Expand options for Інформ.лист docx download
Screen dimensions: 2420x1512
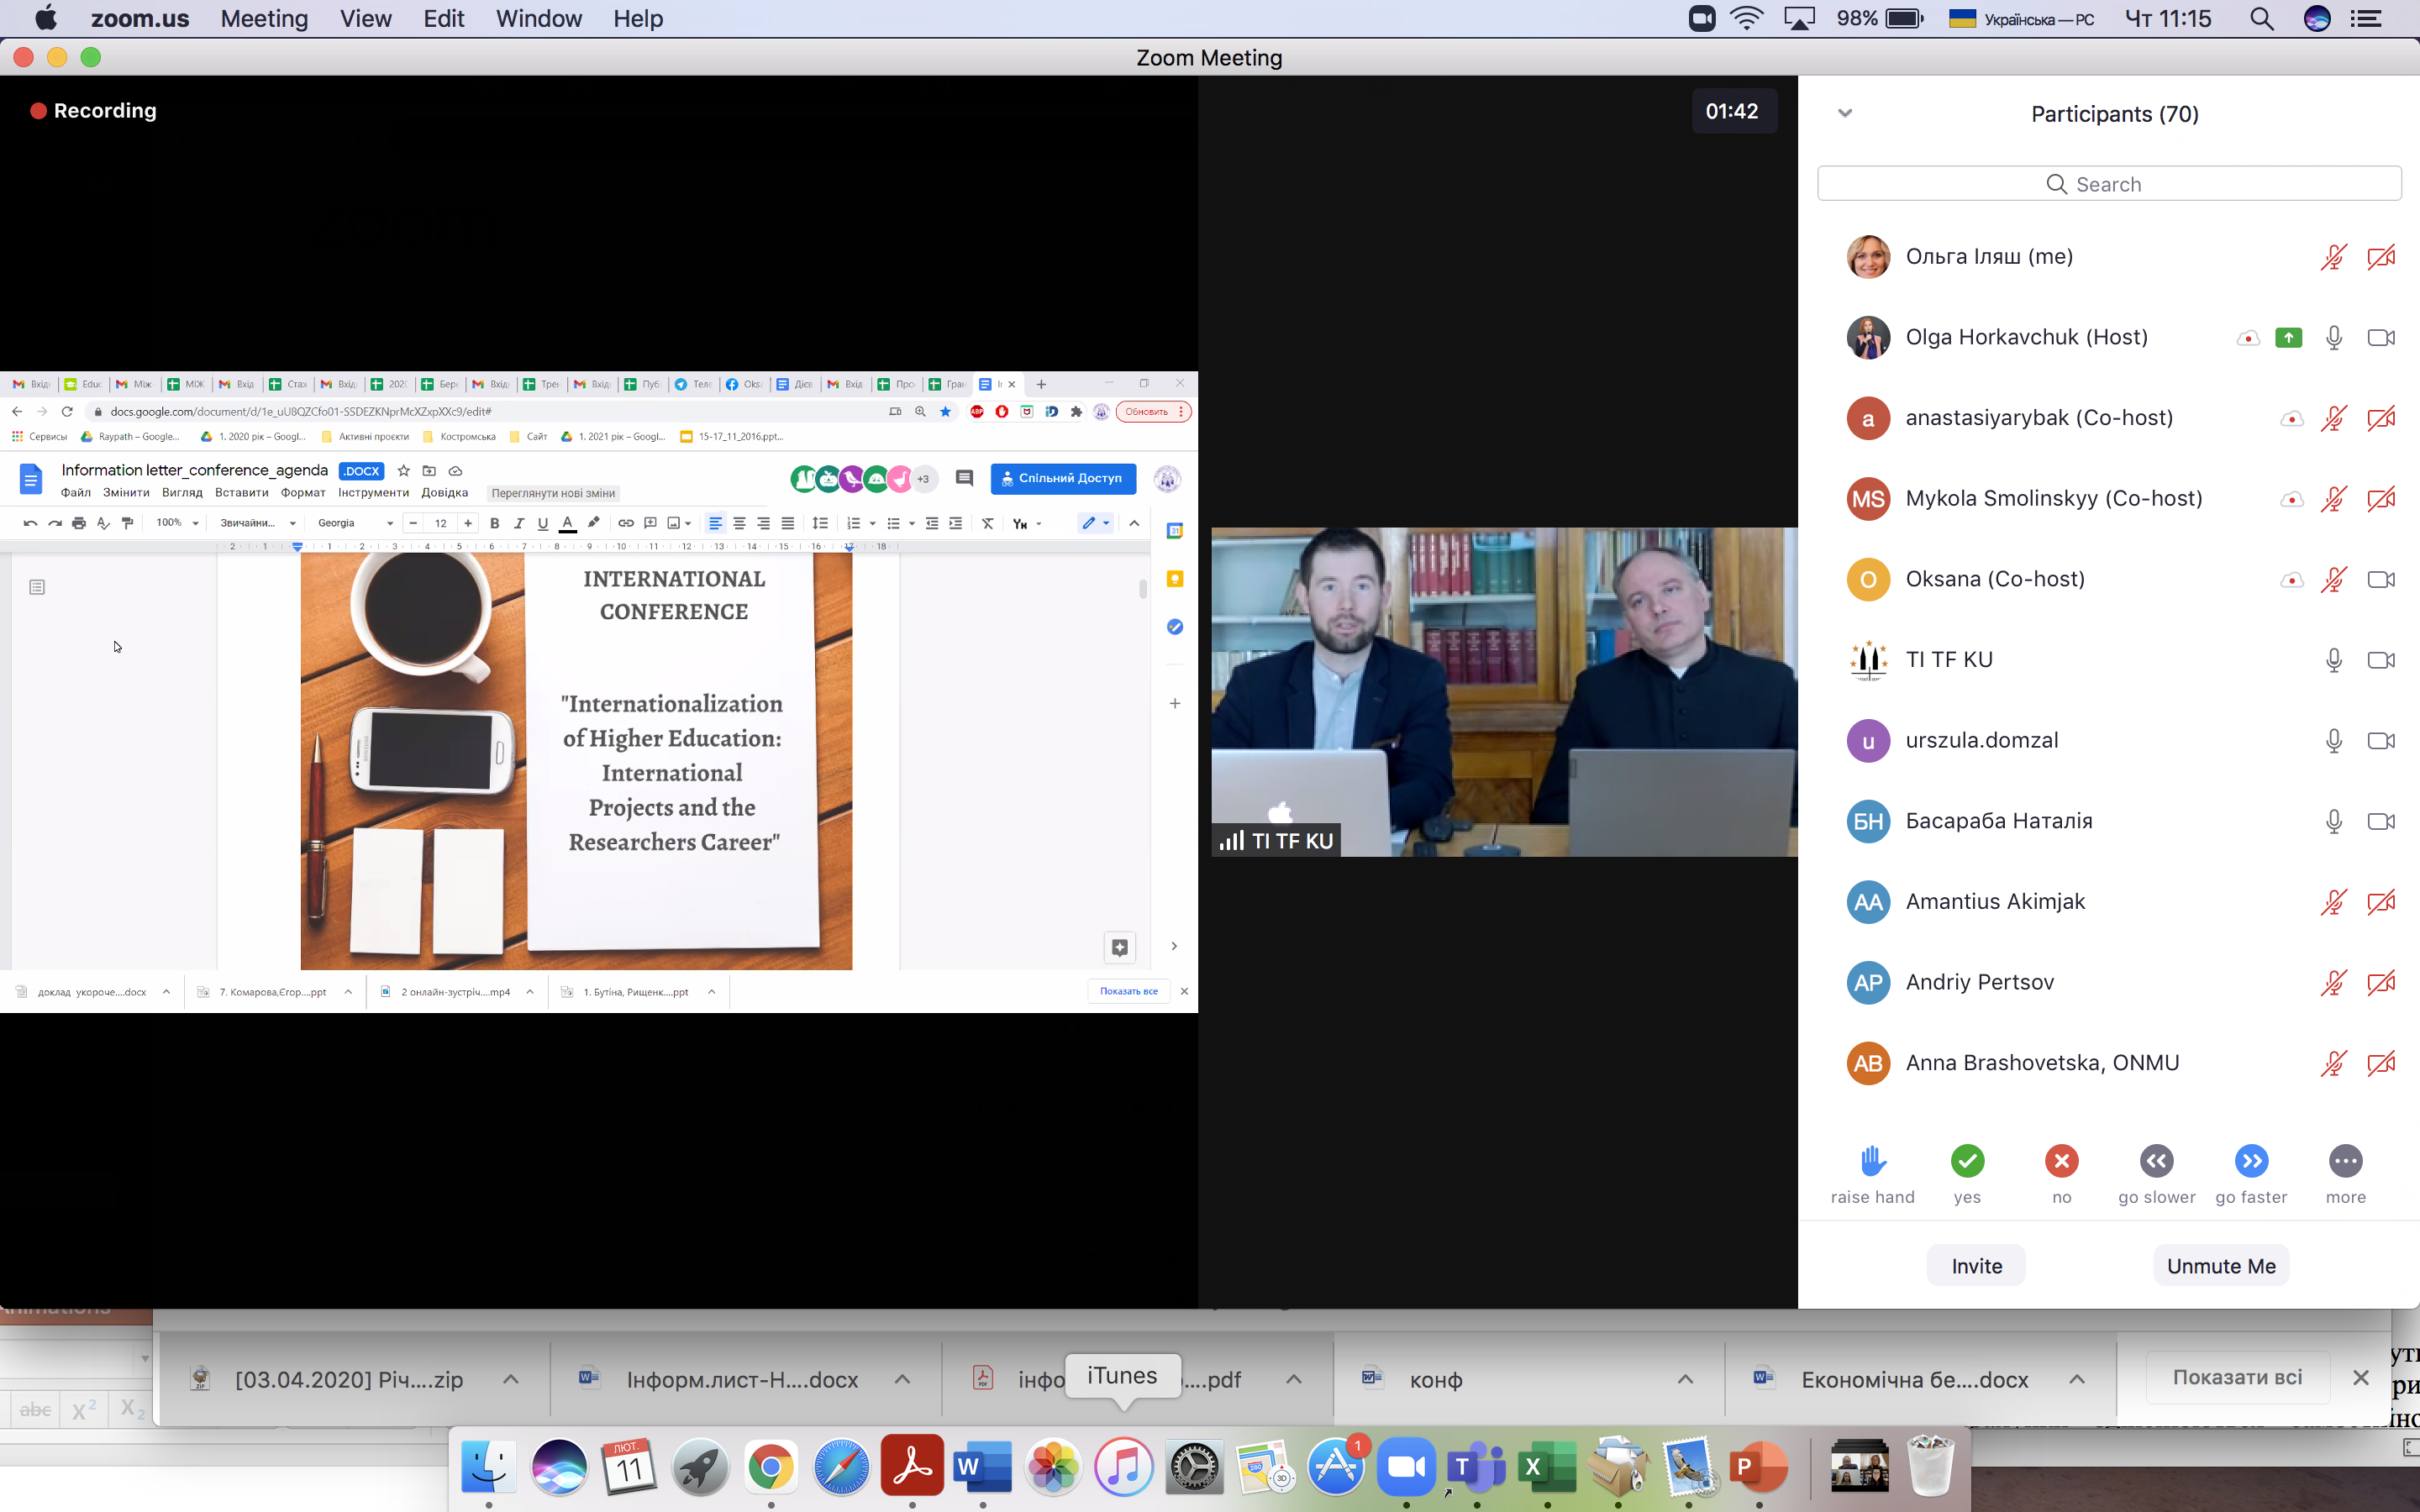click(902, 1379)
